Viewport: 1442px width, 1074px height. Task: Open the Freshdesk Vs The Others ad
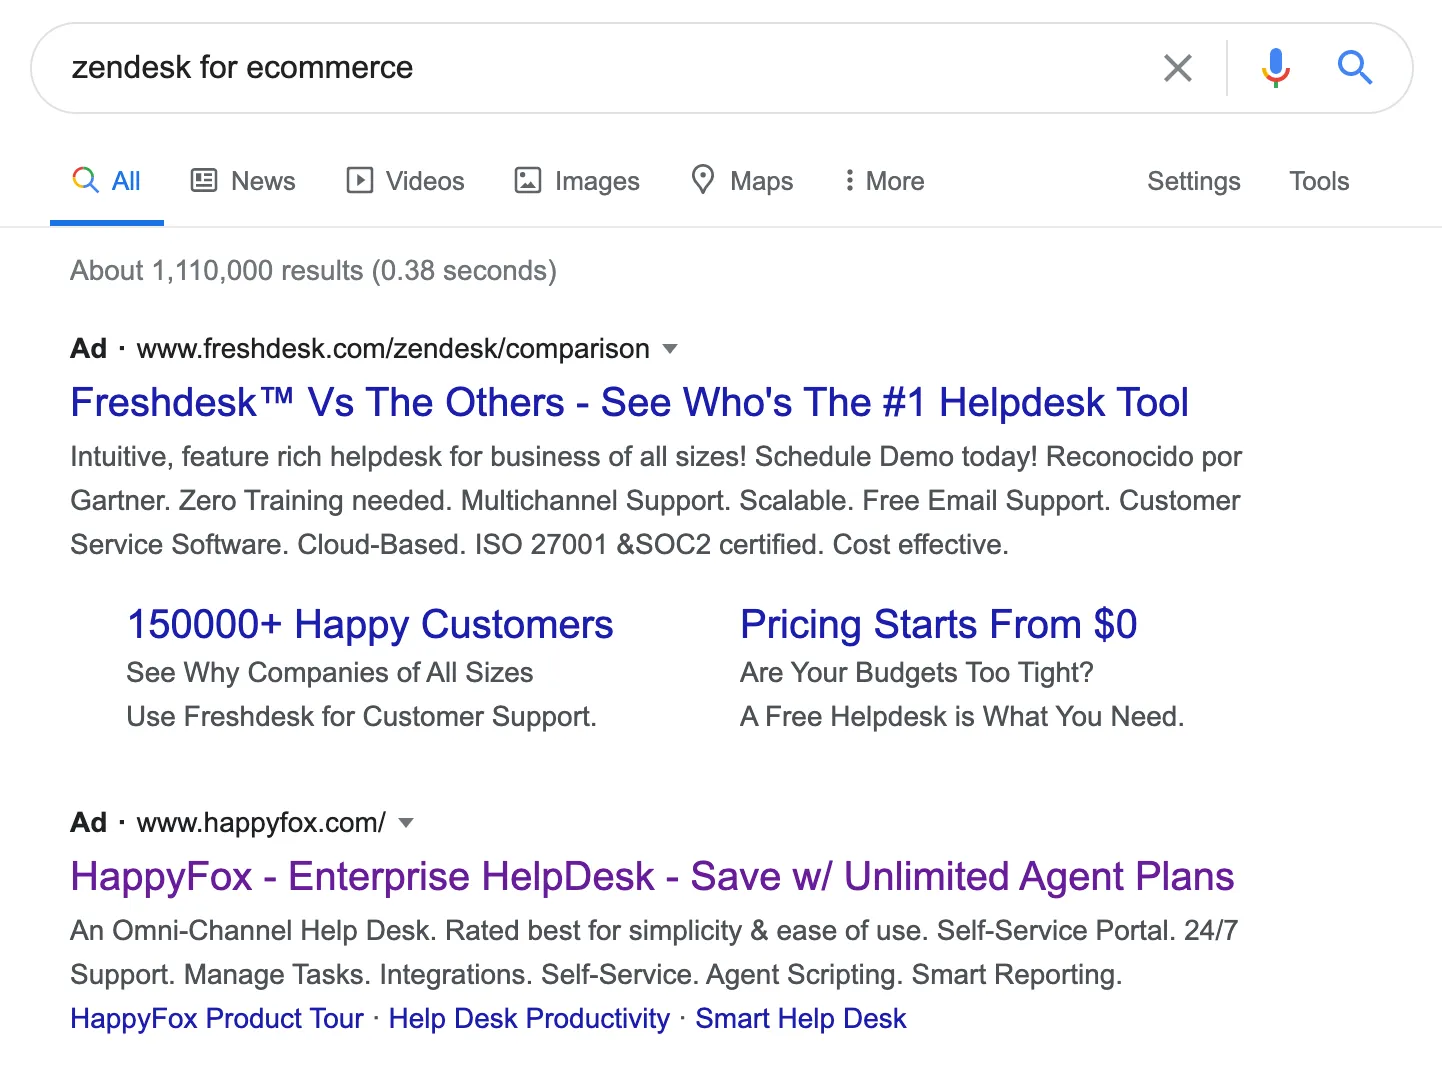click(x=629, y=402)
